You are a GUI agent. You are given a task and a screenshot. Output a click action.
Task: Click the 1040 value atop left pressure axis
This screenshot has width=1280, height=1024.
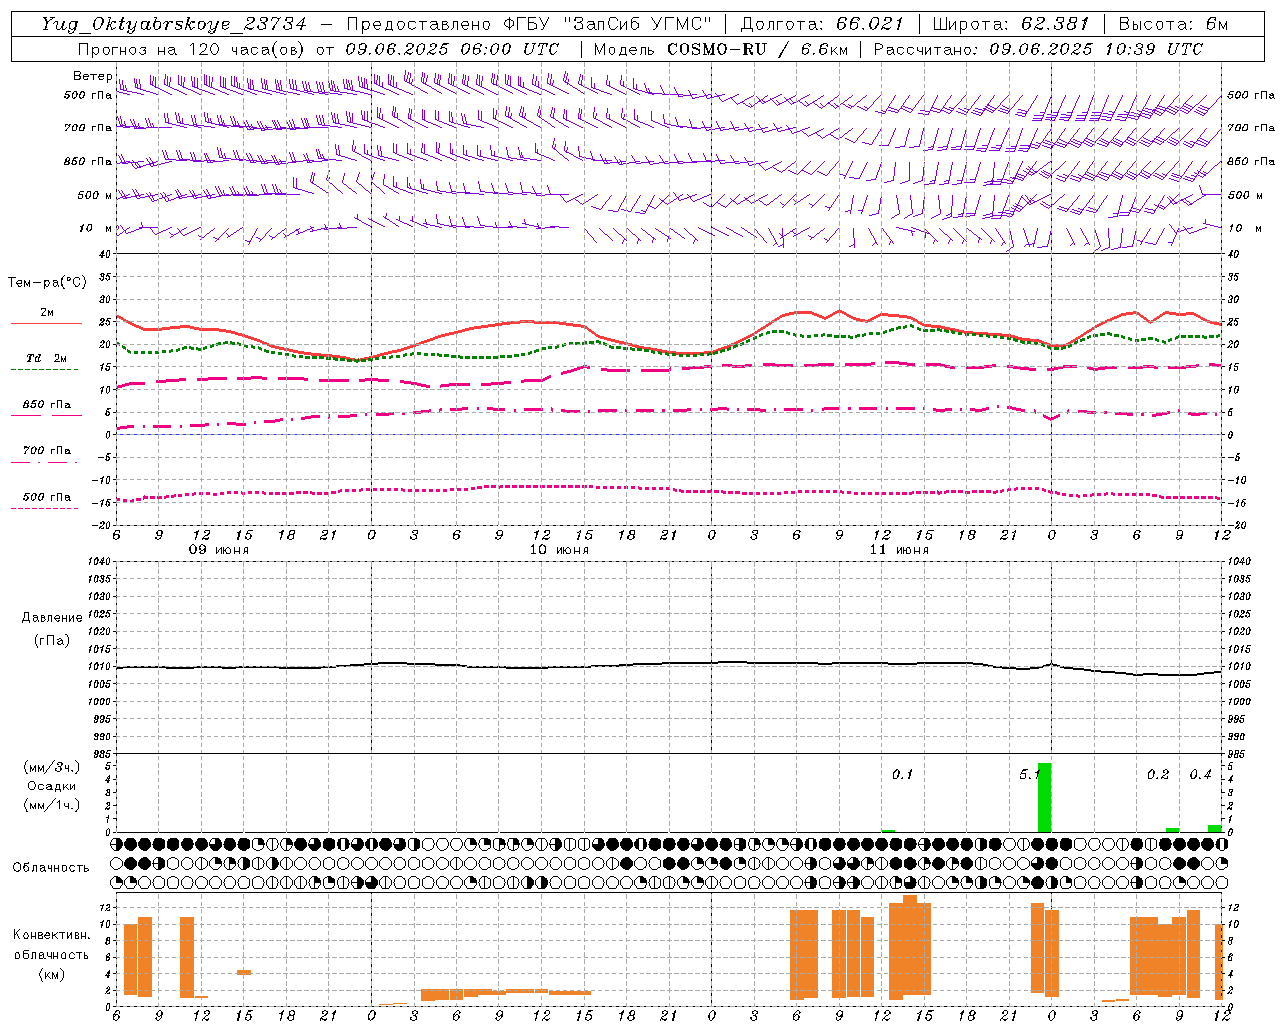[100, 561]
